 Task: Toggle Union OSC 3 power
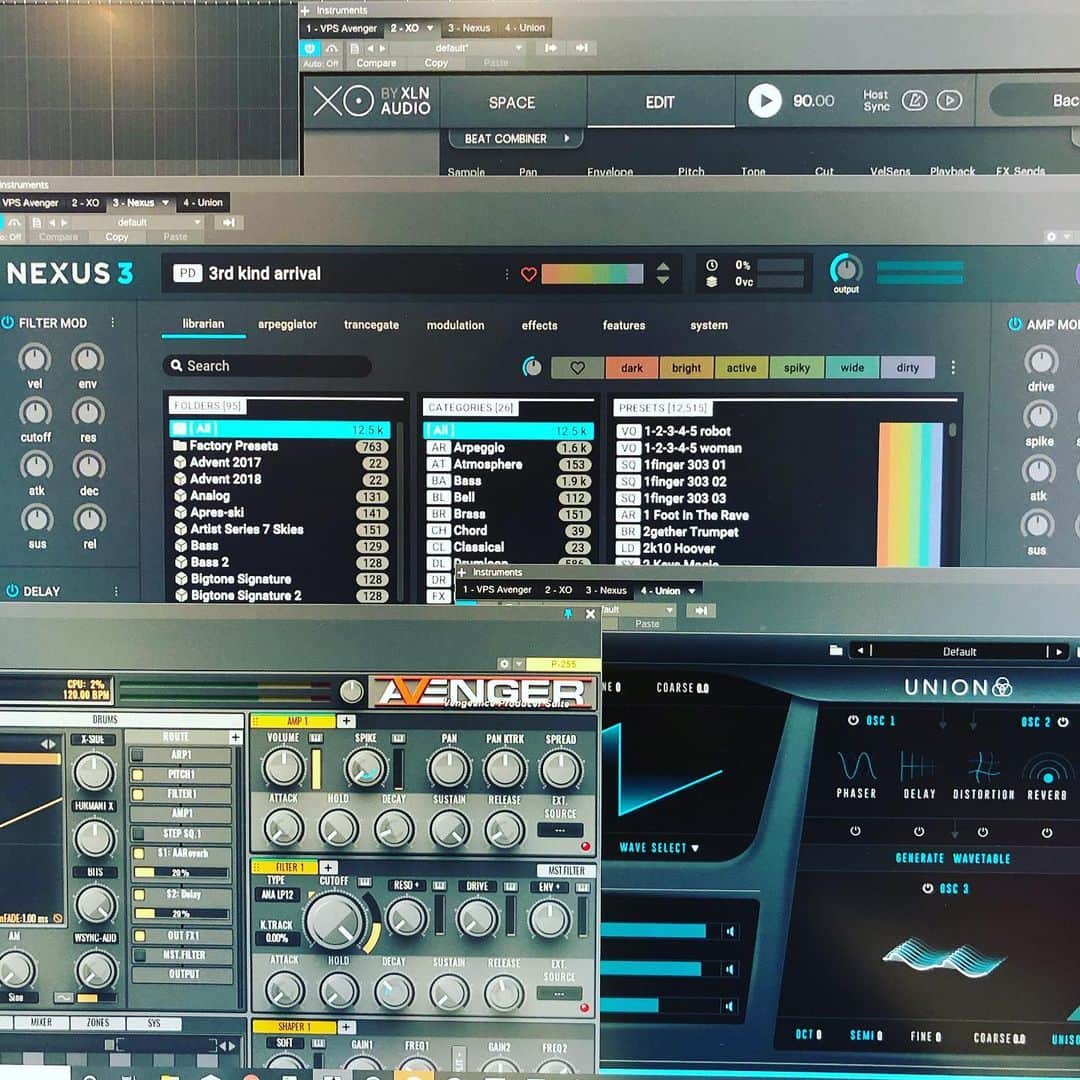coord(928,889)
